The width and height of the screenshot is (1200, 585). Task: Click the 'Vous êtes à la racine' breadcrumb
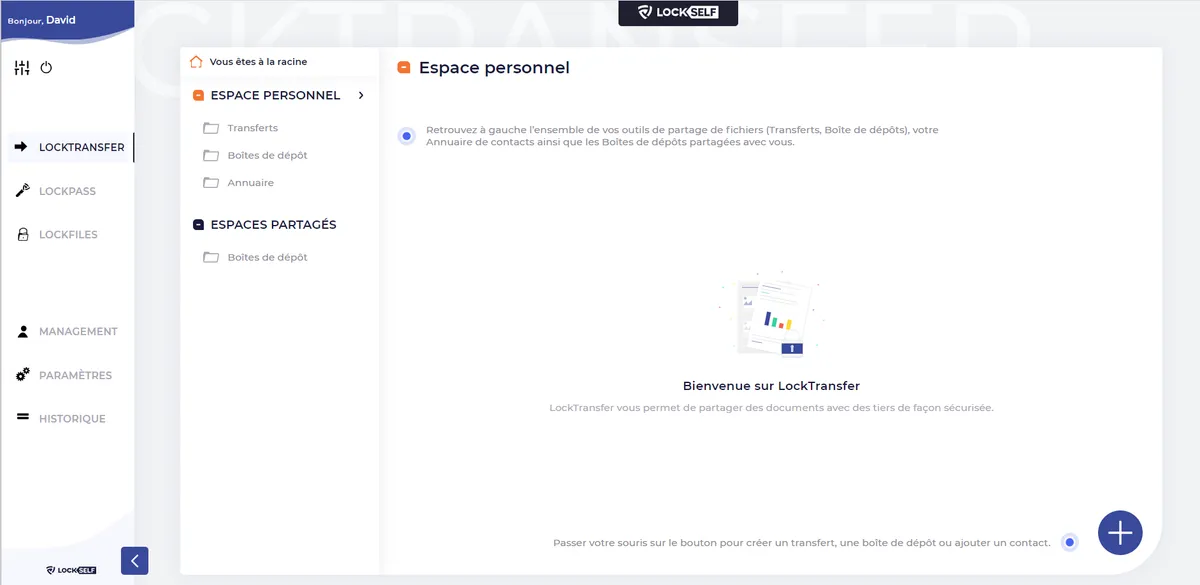click(x=258, y=62)
